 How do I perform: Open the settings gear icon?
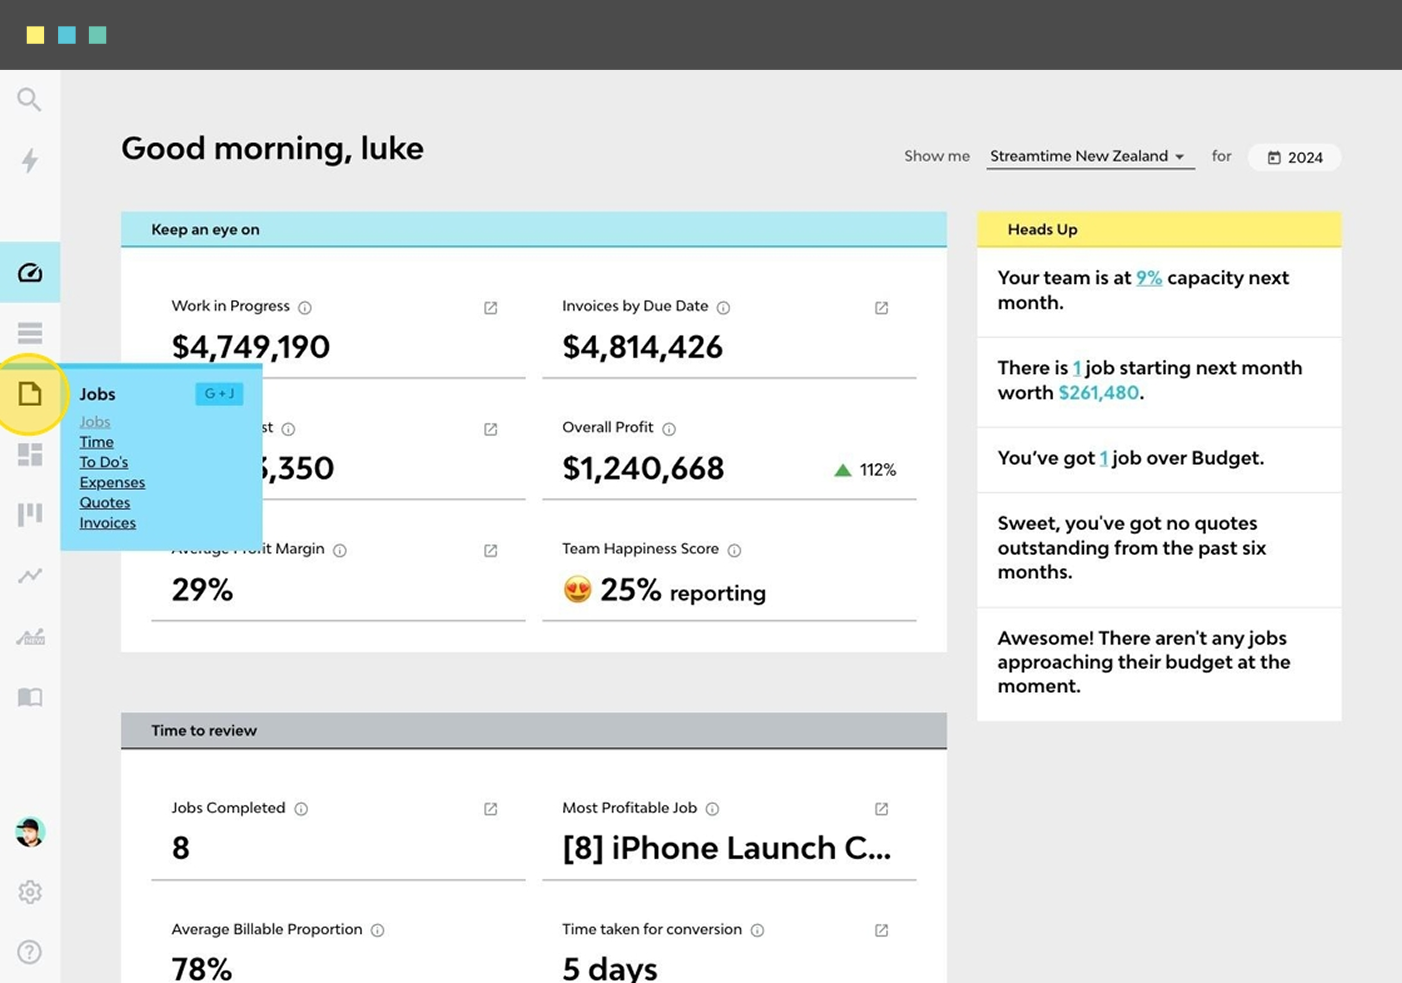(29, 891)
